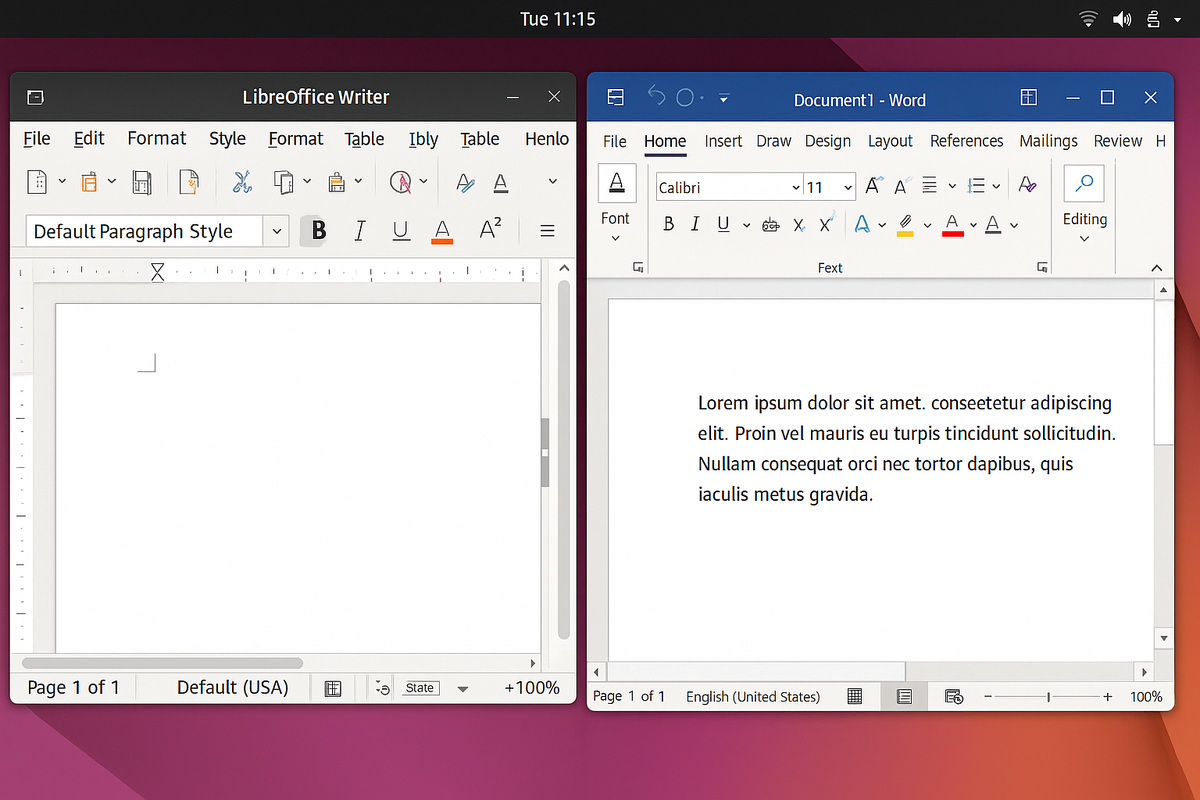This screenshot has width=1200, height=800.
Task: Collapse the ribbon with the caret in Word
Action: [x=1157, y=267]
